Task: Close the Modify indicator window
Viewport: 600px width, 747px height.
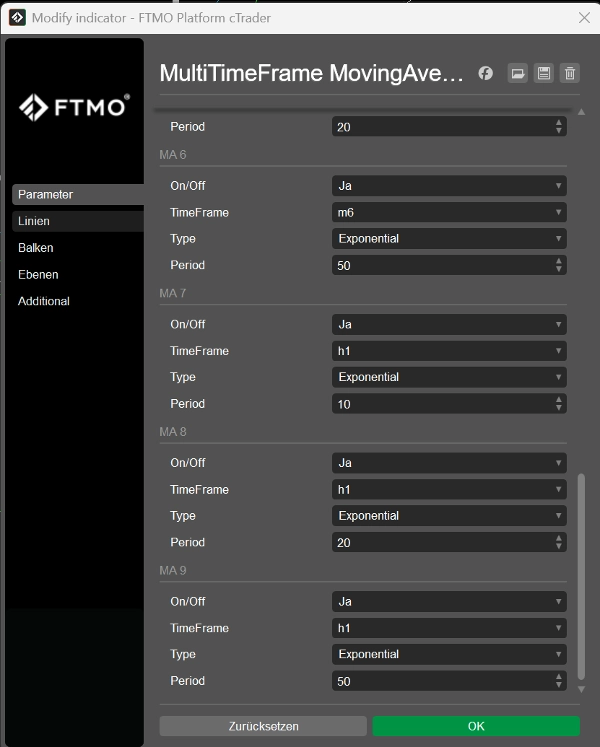Action: [x=584, y=18]
